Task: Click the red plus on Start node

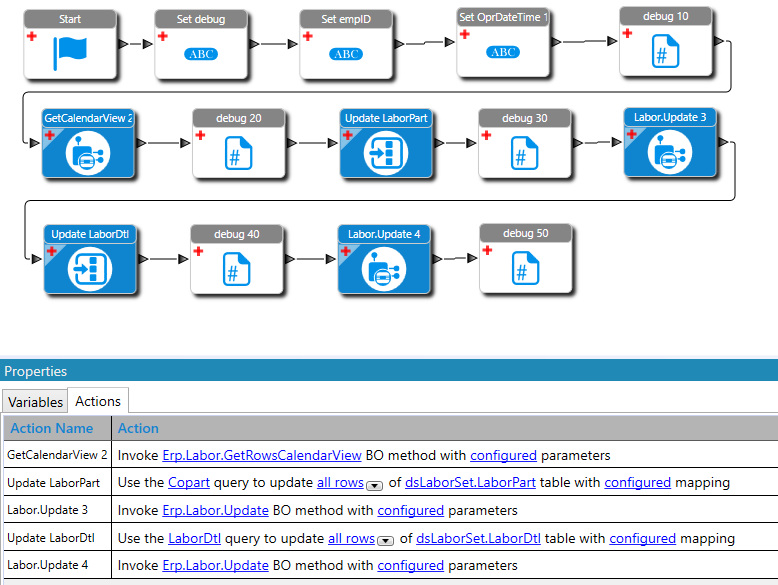Action: 32,36
